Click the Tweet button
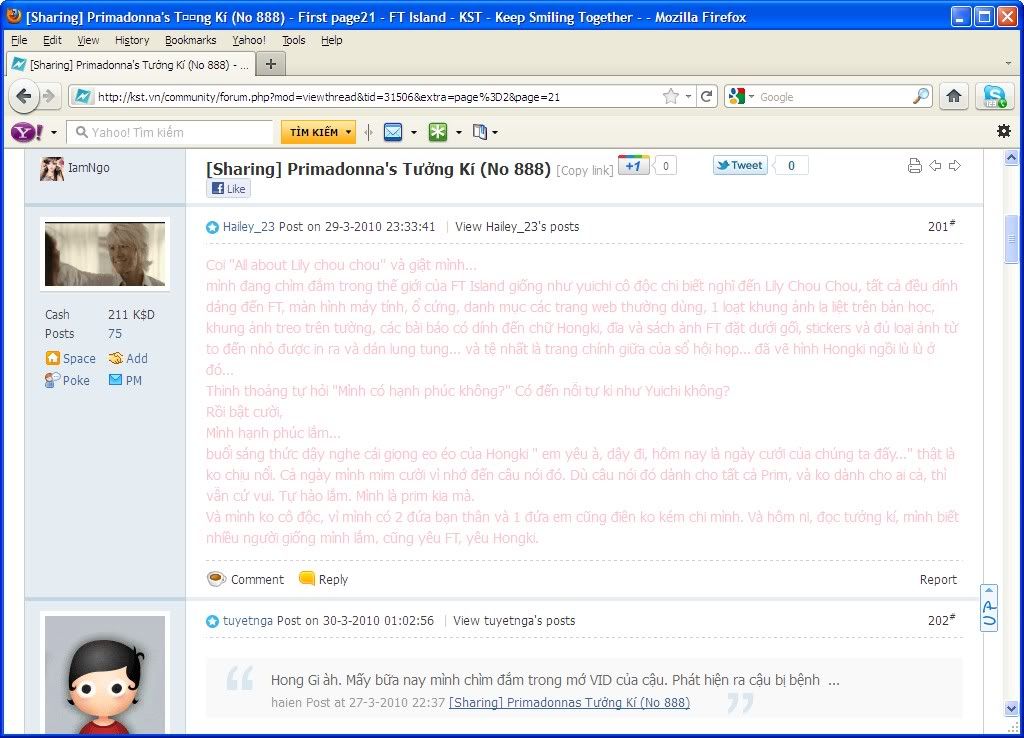The image size is (1024, 738). [x=740, y=165]
